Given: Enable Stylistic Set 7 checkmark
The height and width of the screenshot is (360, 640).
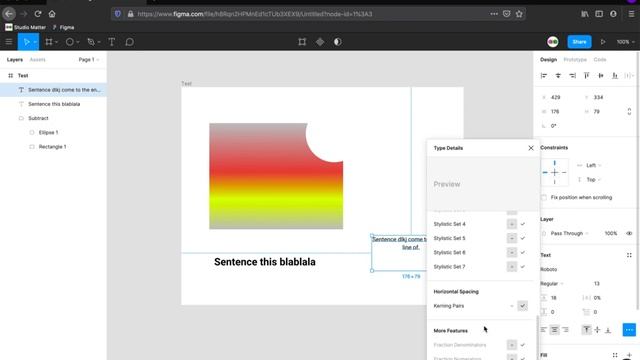Looking at the screenshot, I should point(522,267).
